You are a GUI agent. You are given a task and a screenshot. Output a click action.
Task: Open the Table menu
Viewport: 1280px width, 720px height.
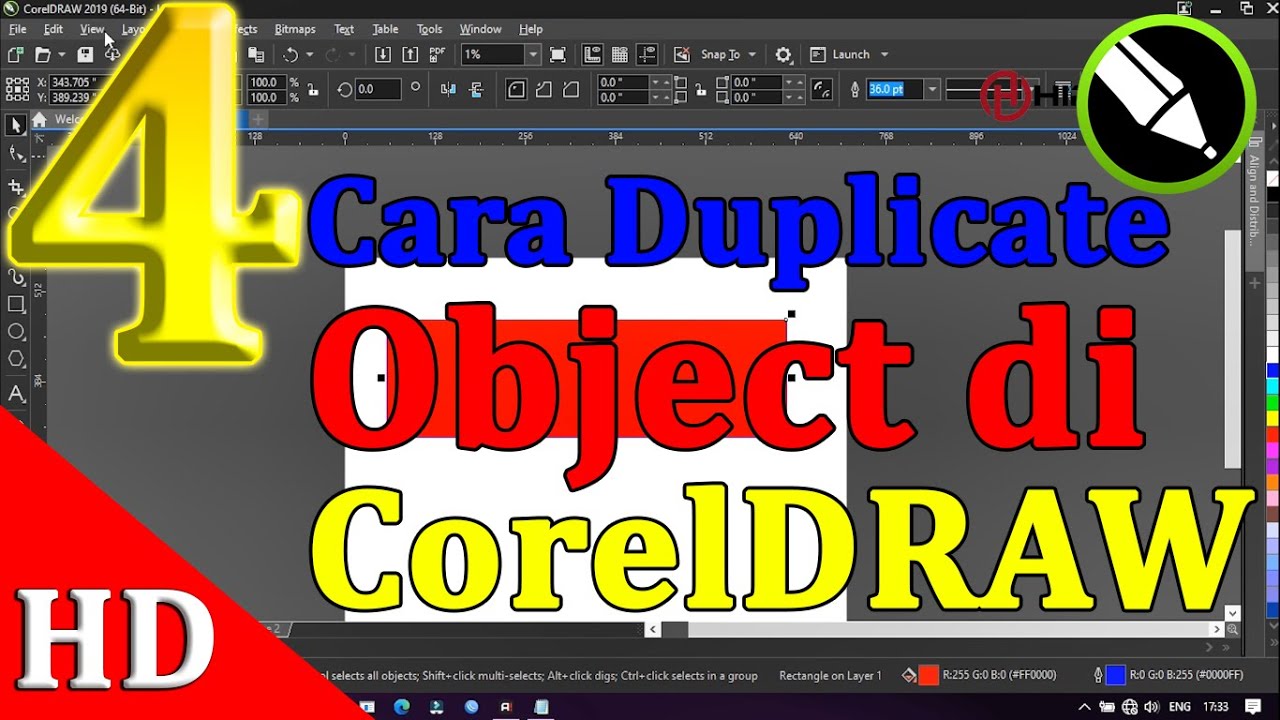385,29
